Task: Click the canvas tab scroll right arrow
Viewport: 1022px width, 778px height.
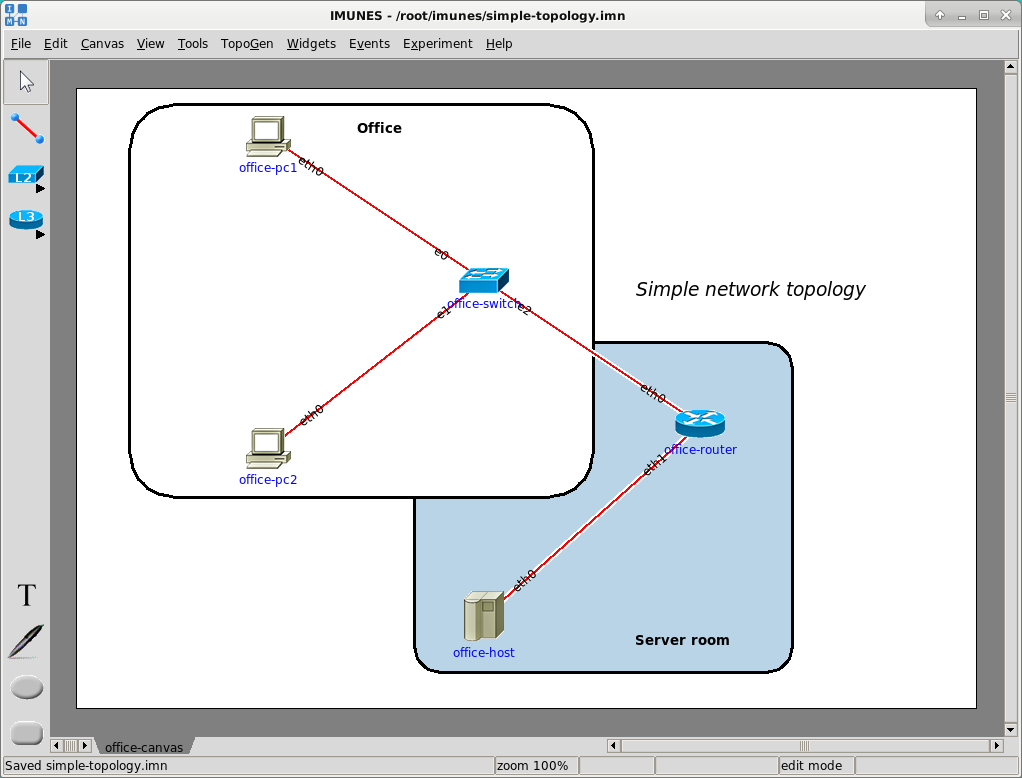Action: (85, 745)
